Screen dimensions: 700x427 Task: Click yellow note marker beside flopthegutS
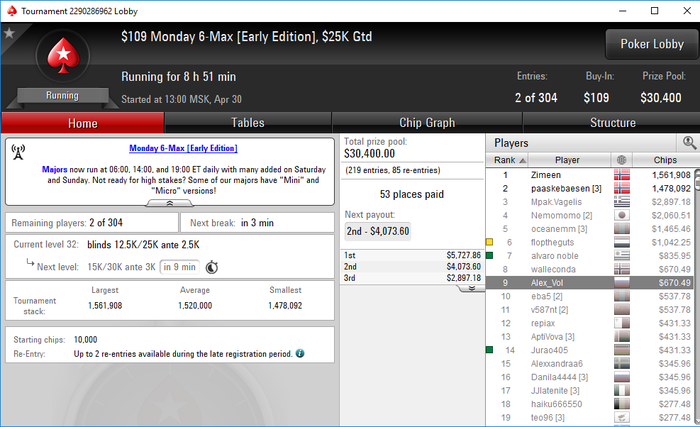[x=489, y=242]
